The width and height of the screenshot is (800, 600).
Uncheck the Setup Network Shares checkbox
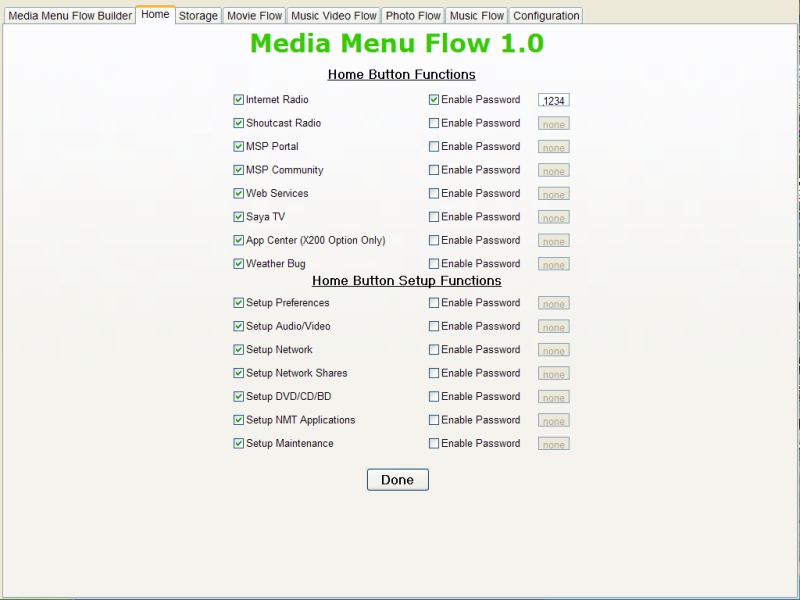tap(239, 373)
